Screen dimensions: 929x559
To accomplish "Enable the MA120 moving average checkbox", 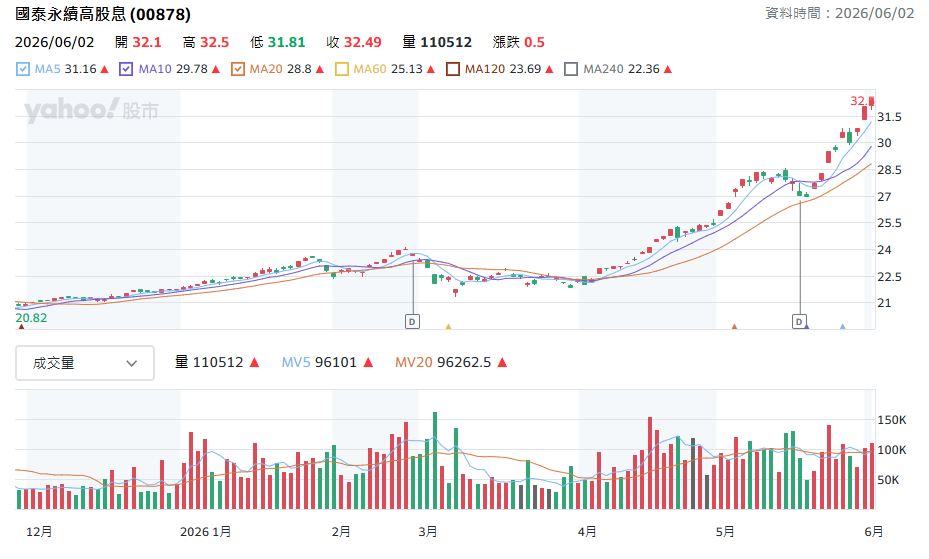I will (453, 69).
